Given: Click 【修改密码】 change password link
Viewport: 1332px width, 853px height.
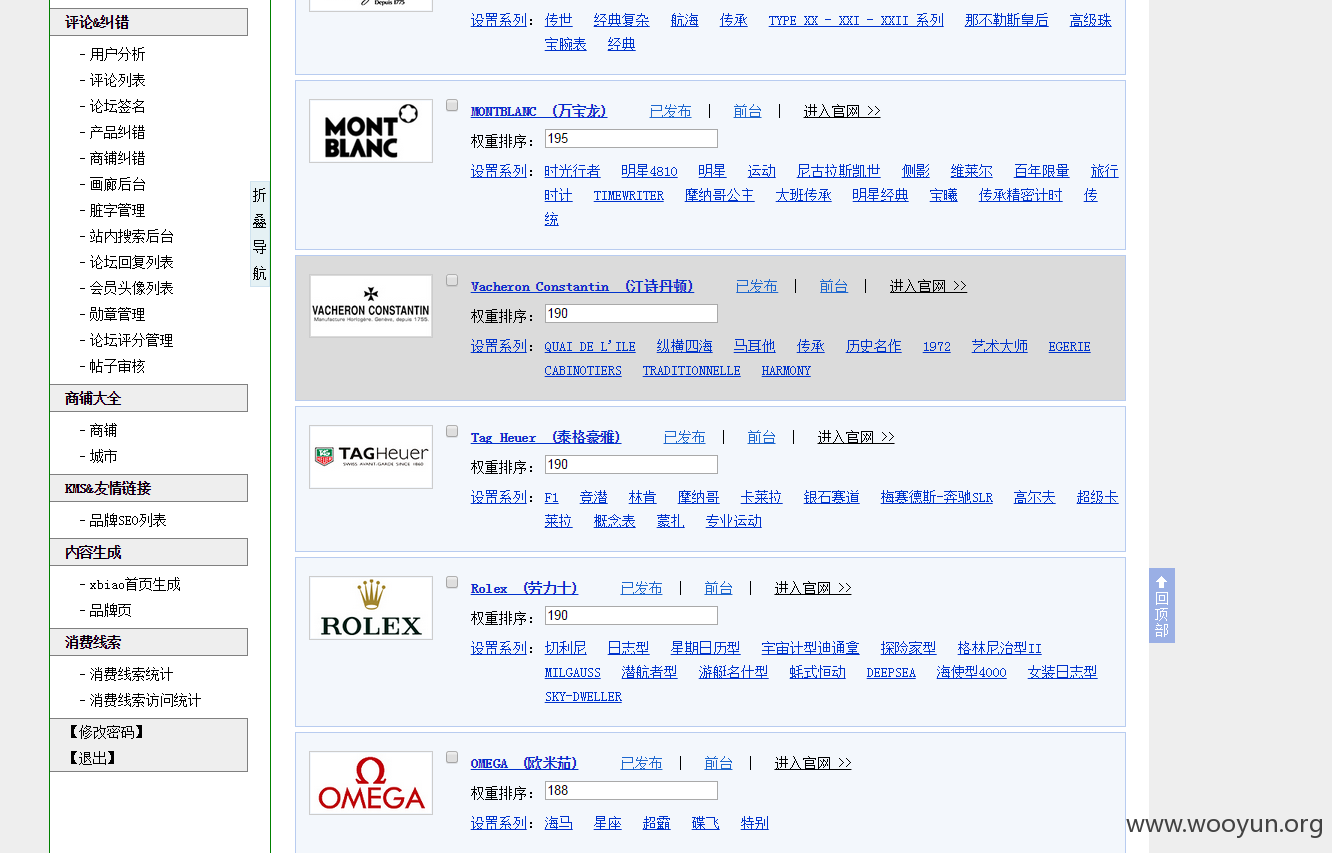Looking at the screenshot, I should click(x=106, y=732).
